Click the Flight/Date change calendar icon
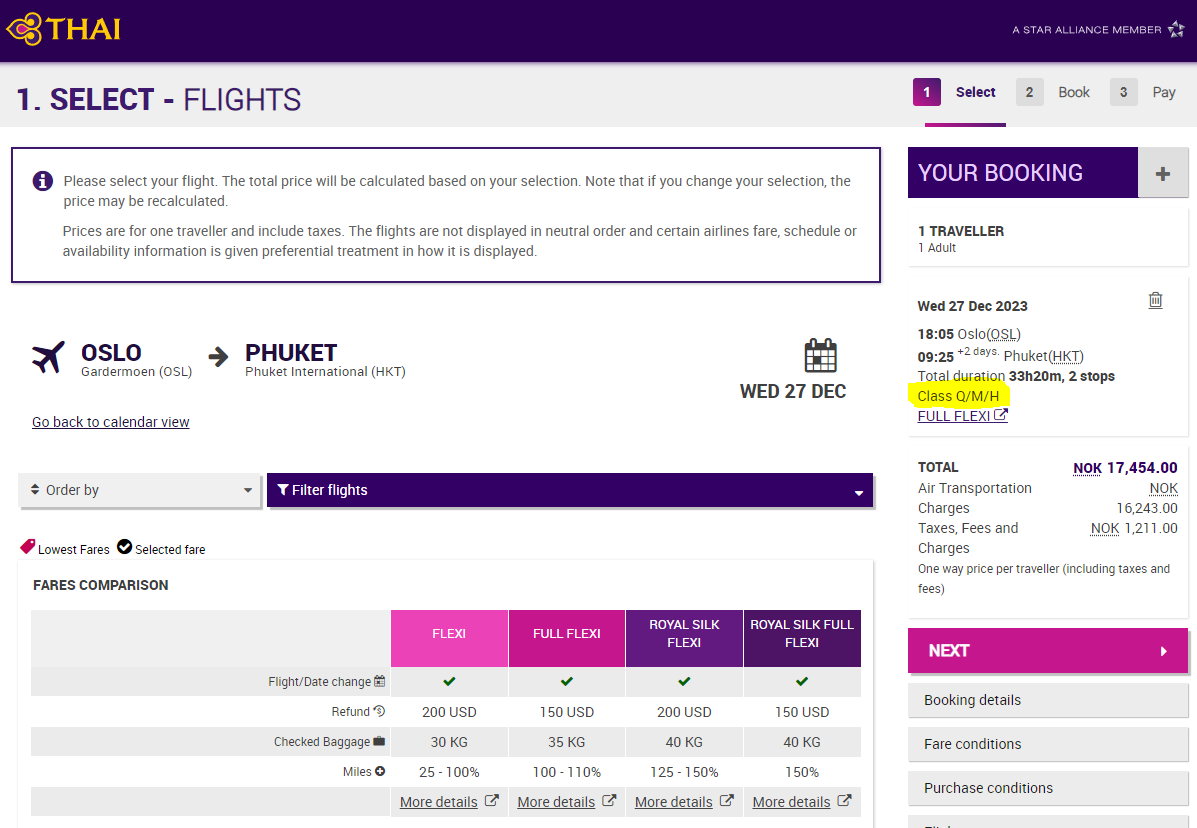The height and width of the screenshot is (828, 1197). pyautogui.click(x=379, y=681)
